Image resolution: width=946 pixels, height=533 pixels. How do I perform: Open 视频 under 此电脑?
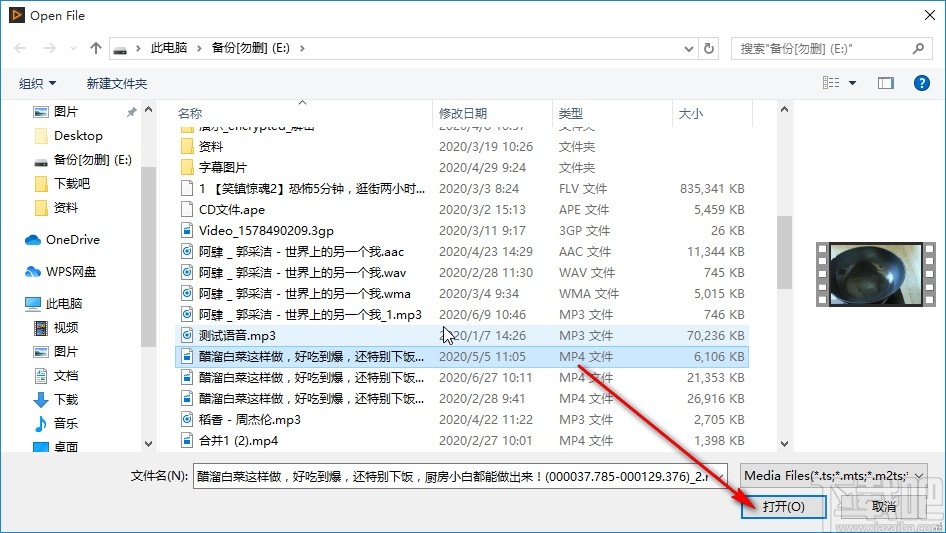point(66,328)
